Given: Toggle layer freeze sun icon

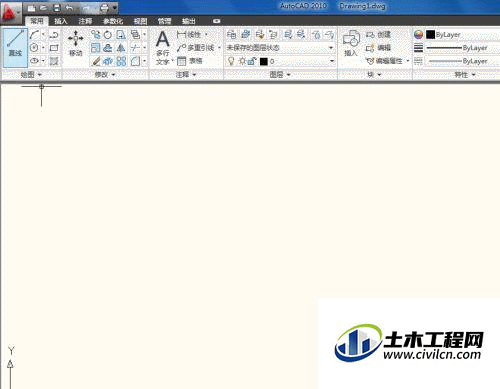Looking at the screenshot, I should (x=242, y=61).
